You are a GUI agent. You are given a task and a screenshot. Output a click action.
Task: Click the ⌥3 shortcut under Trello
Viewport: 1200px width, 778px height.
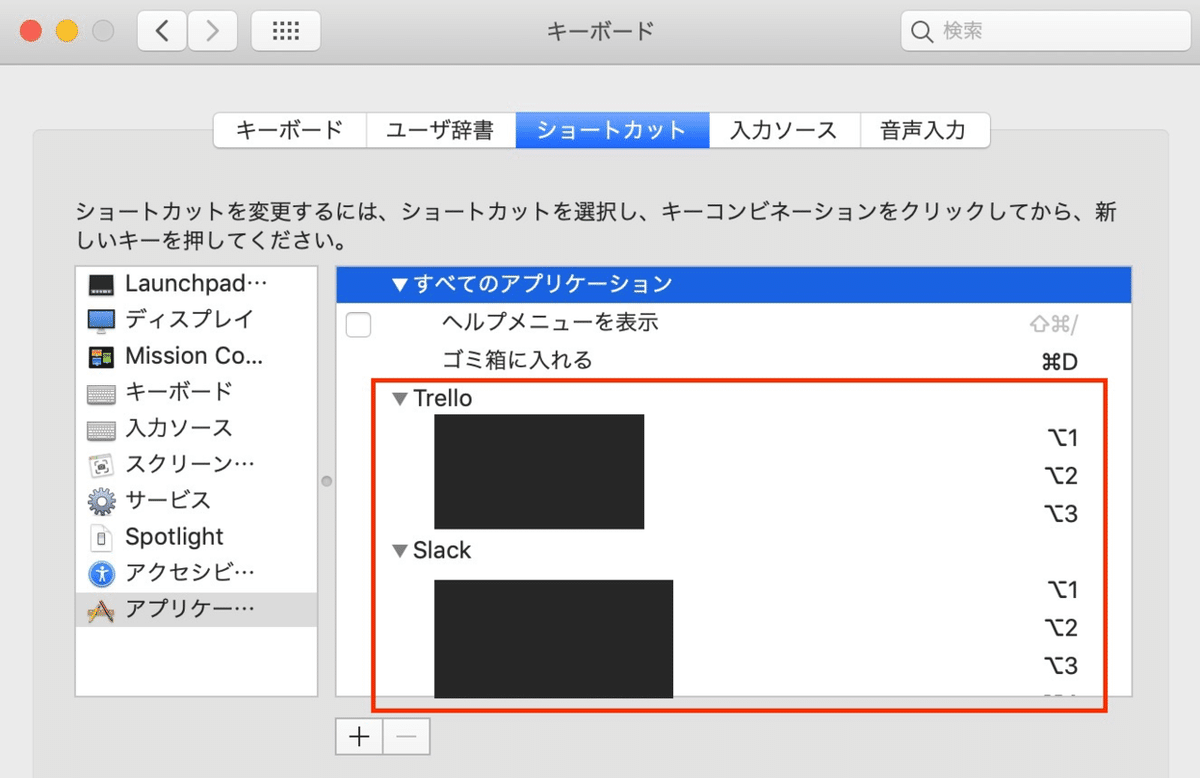point(1060,514)
